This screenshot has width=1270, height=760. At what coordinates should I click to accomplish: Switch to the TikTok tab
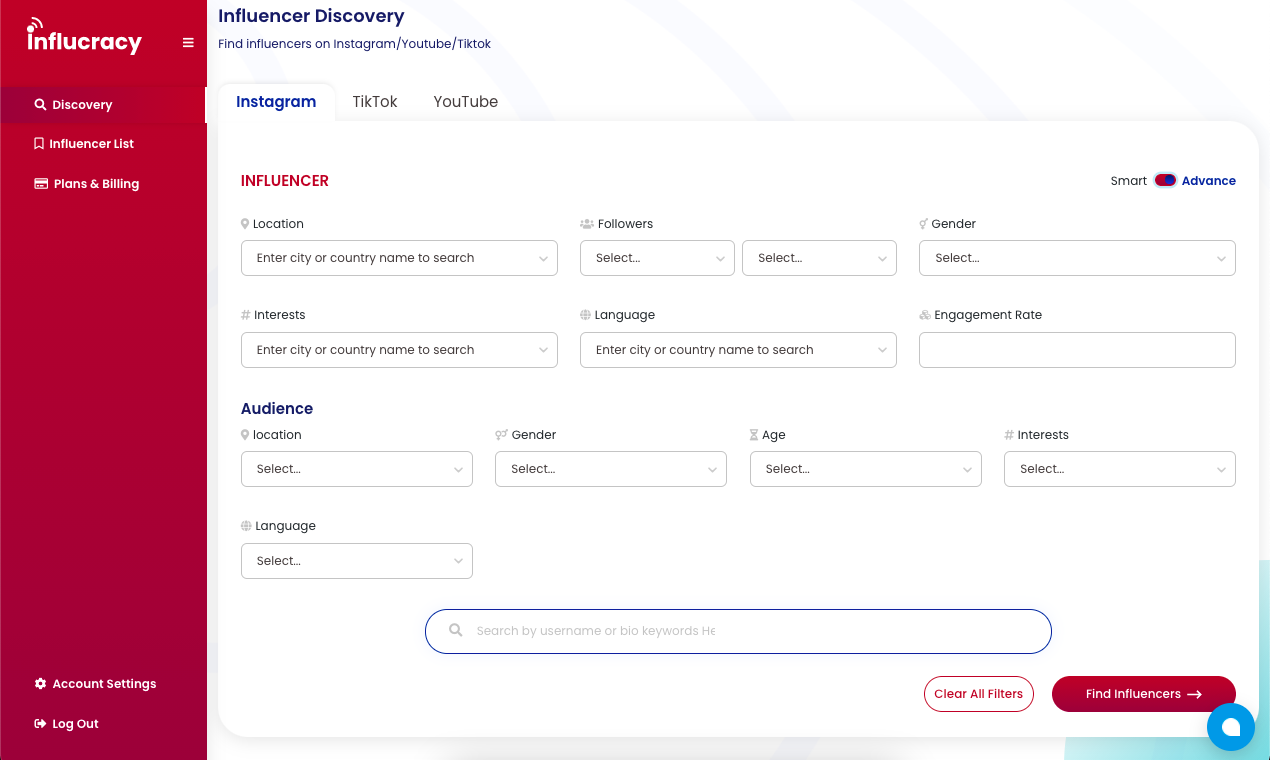374,101
